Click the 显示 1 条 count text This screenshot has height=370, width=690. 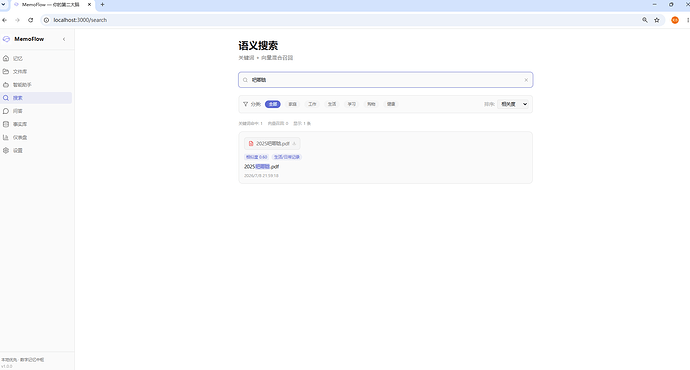click(x=302, y=124)
